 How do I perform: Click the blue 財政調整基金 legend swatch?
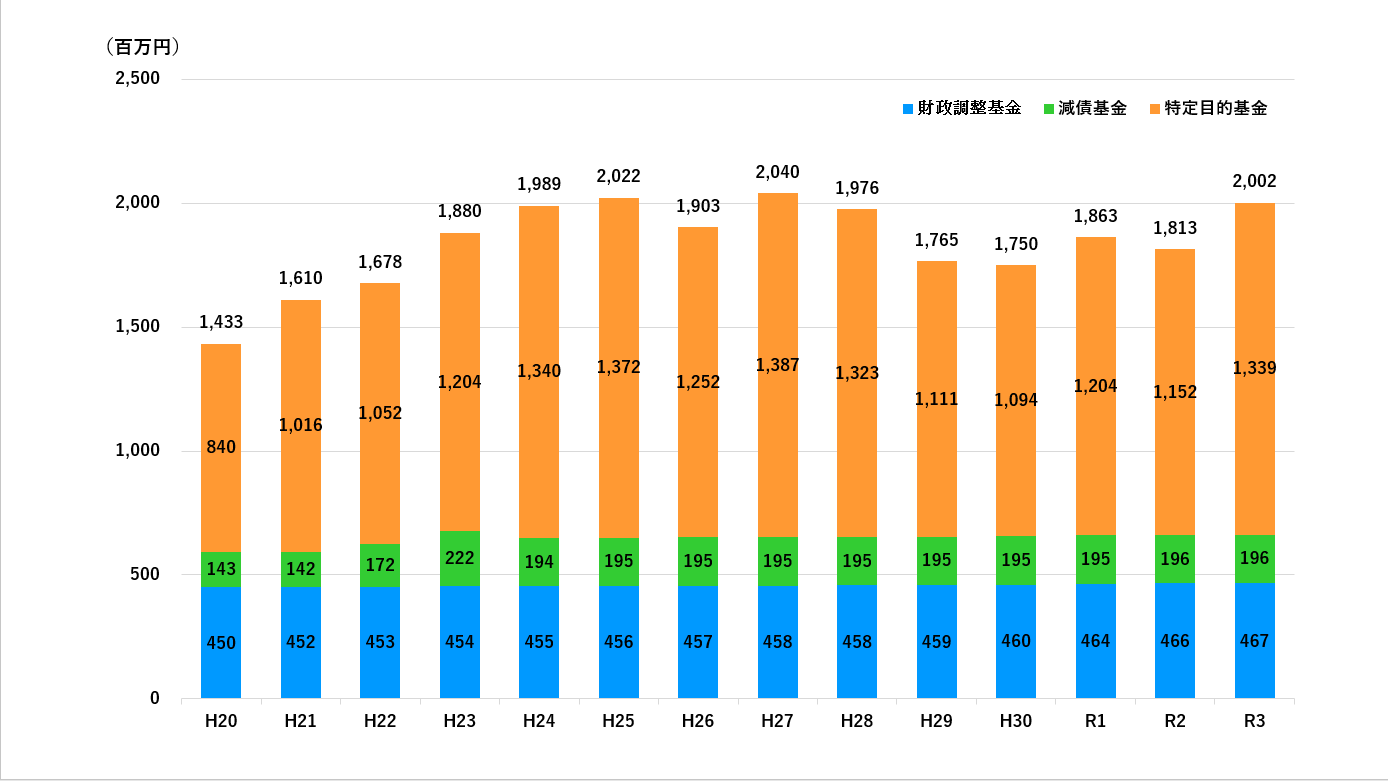908,108
